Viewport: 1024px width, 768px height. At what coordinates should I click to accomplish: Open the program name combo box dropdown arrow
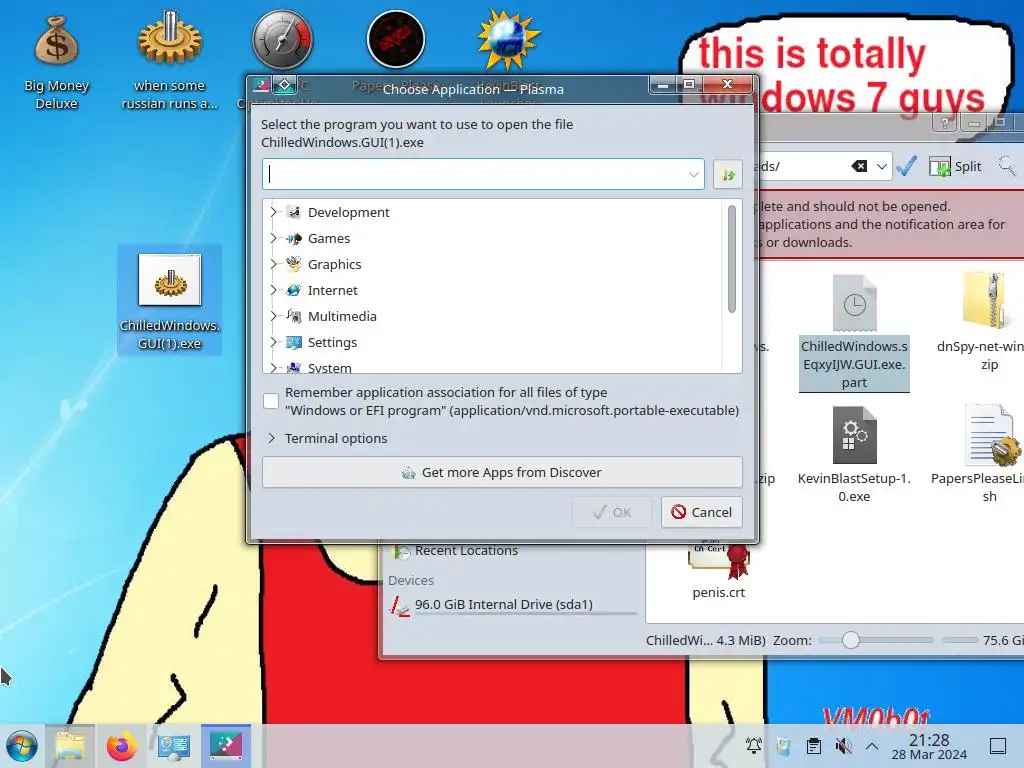click(694, 174)
